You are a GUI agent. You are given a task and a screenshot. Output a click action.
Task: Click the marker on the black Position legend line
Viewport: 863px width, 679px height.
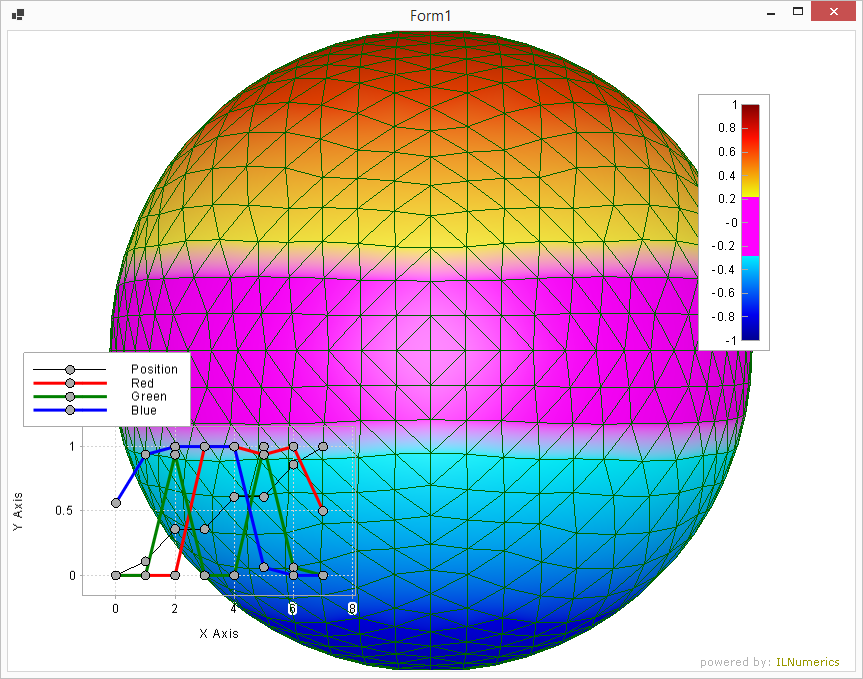70,370
